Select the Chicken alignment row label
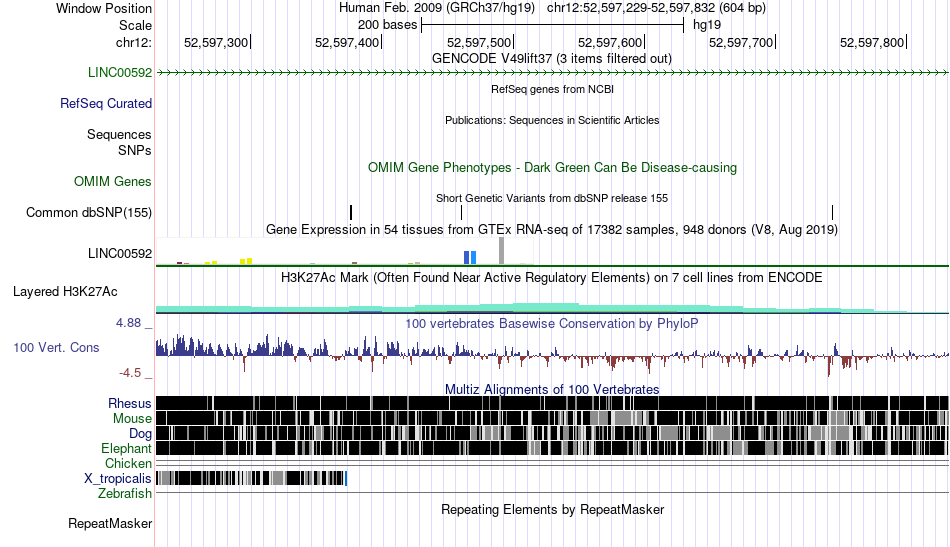 point(128,463)
